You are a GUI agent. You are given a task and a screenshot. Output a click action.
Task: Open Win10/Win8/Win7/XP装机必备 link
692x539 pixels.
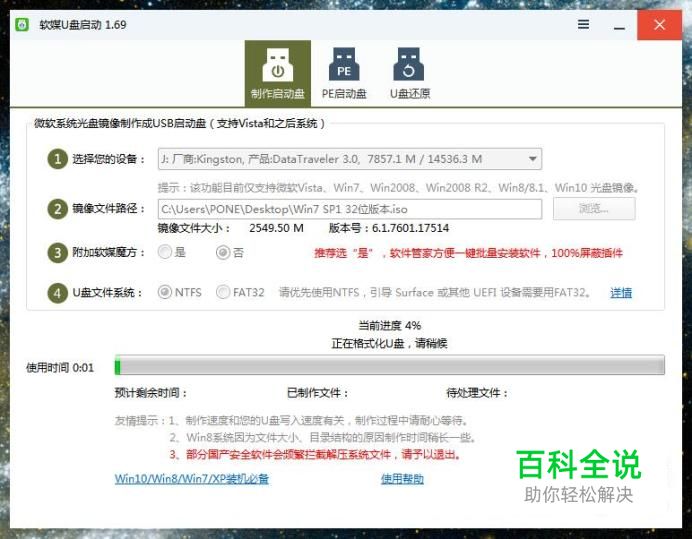pyautogui.click(x=192, y=479)
